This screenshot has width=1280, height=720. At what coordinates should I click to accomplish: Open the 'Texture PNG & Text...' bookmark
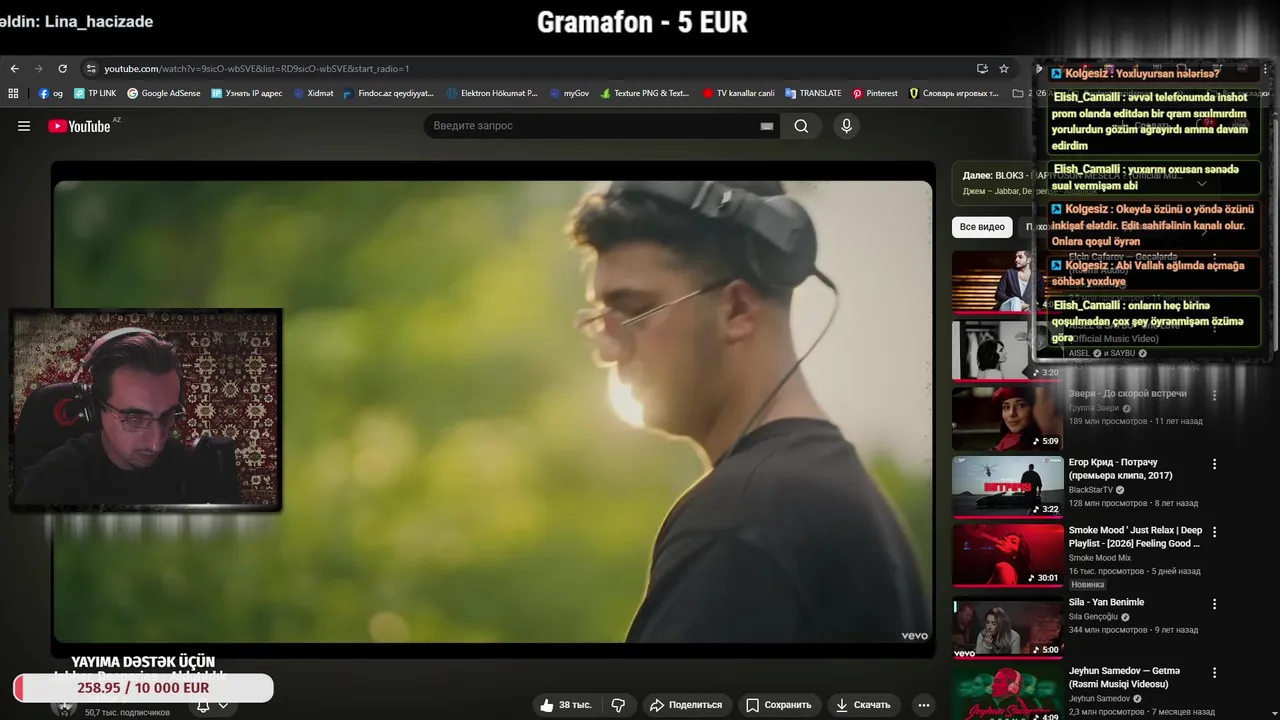pyautogui.click(x=645, y=93)
